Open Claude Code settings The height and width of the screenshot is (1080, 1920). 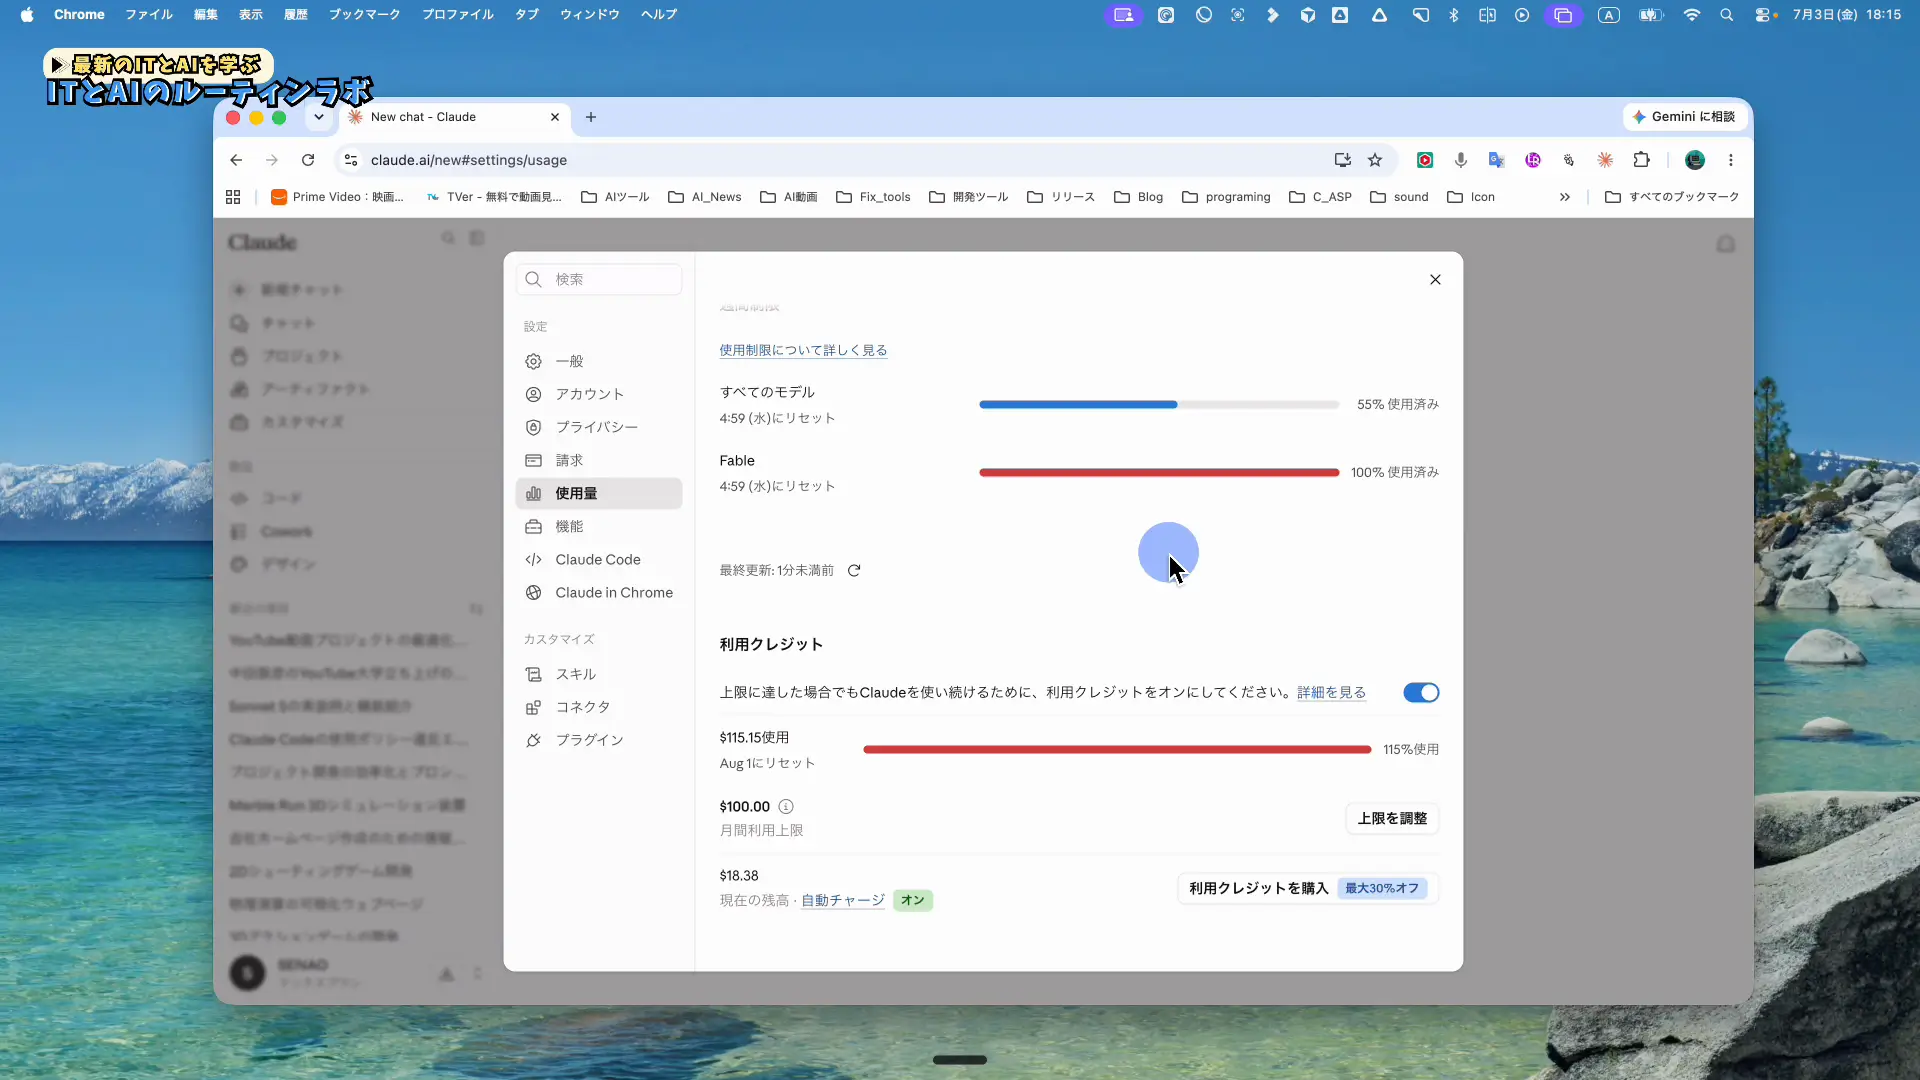pos(598,559)
